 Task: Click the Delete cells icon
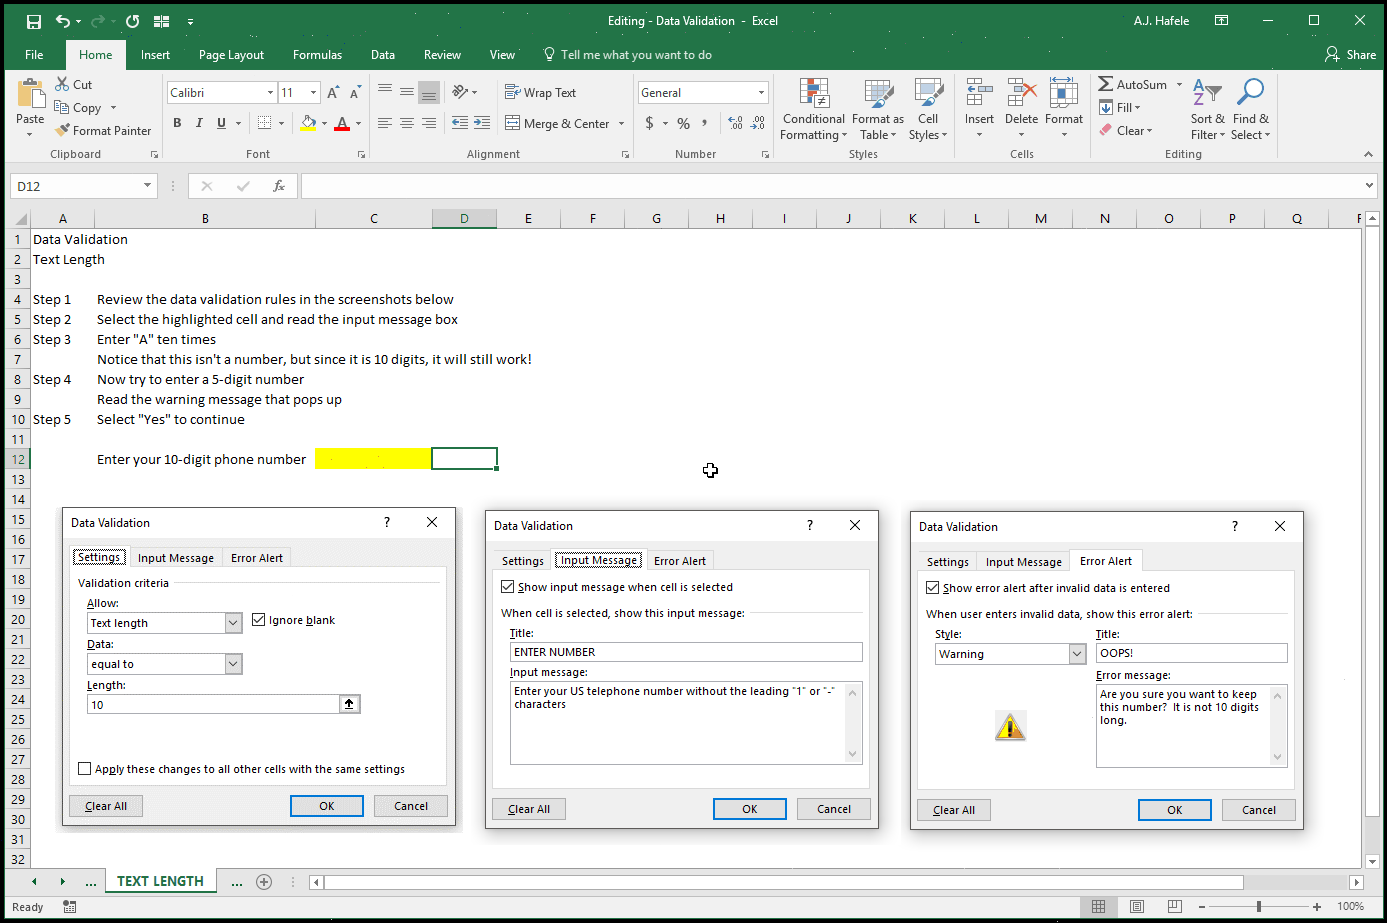click(1021, 93)
